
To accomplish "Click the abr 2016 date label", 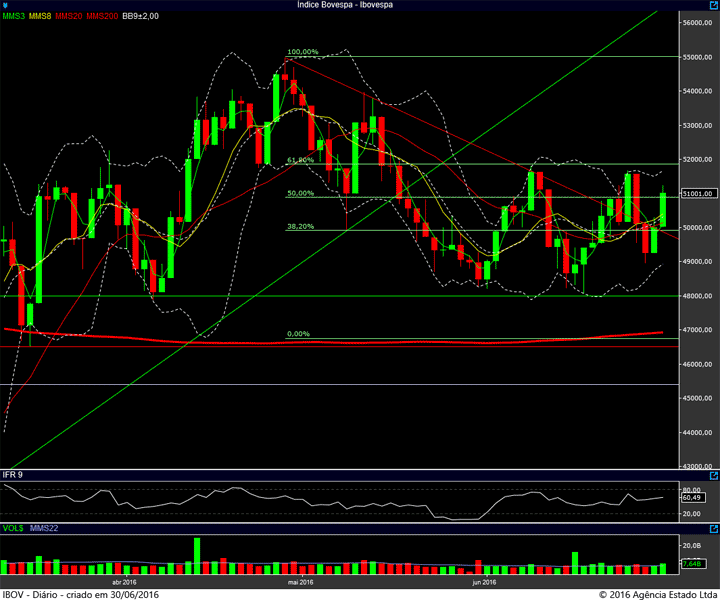I will [x=124, y=582].
